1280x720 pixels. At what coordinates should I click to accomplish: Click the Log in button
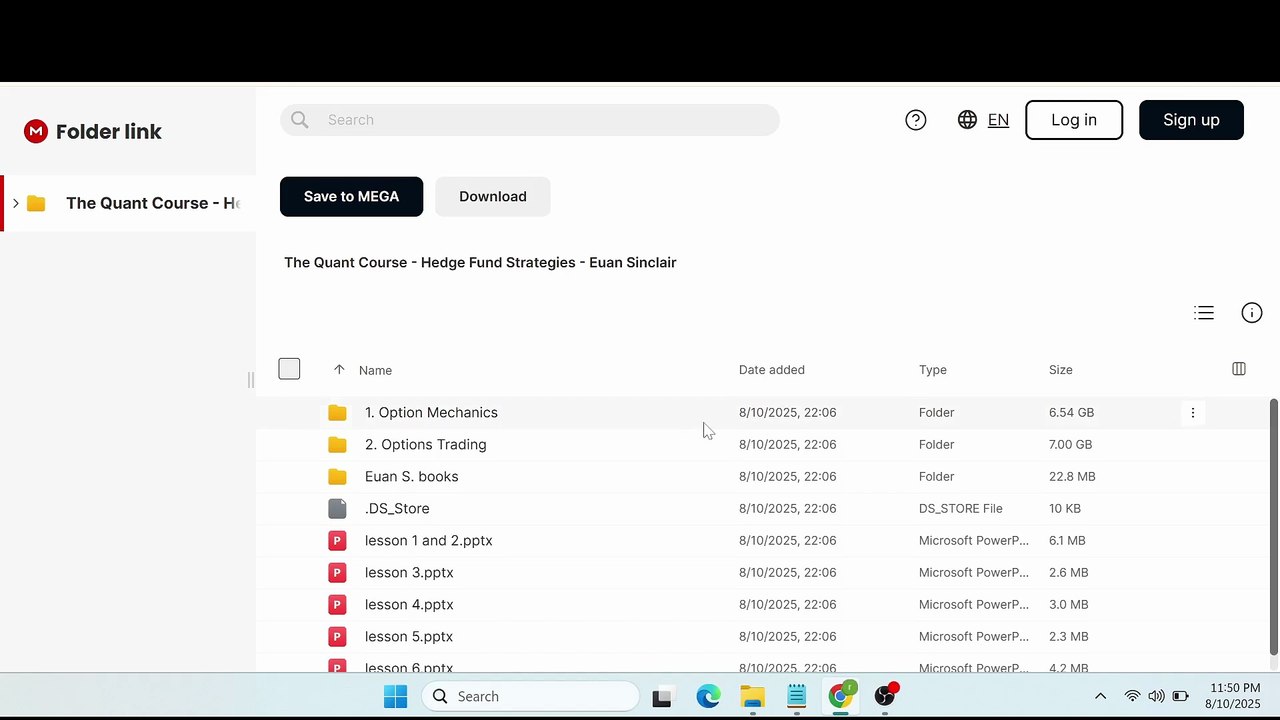[1074, 120]
